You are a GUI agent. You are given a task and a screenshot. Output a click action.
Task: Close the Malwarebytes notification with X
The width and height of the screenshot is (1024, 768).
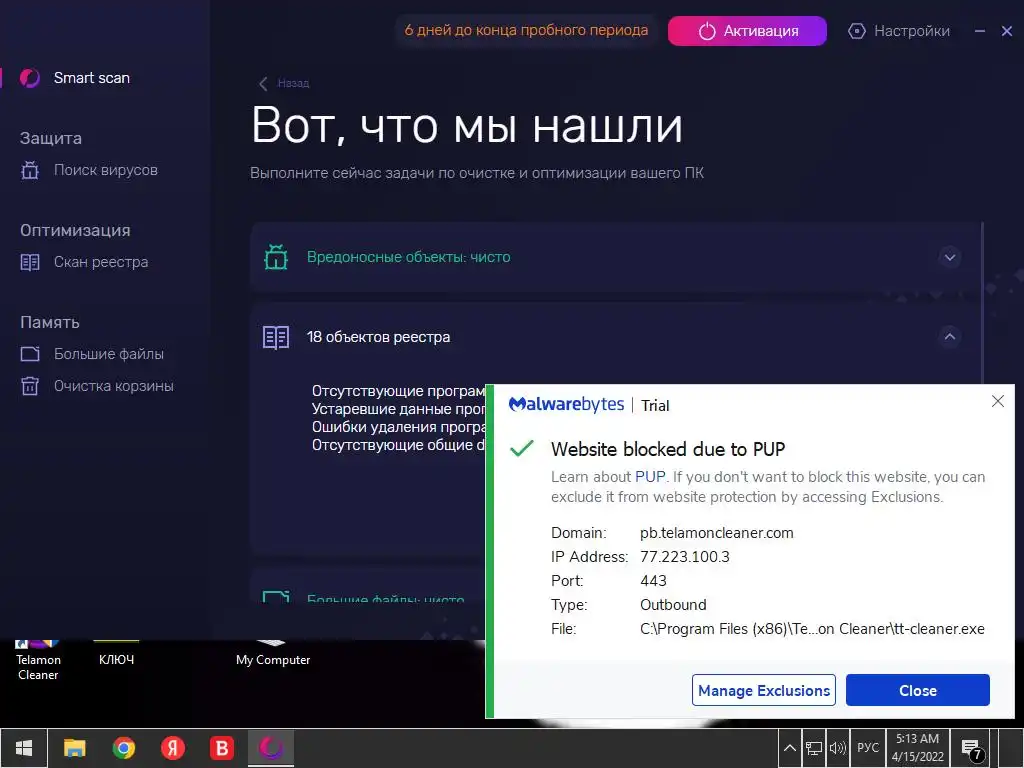click(x=997, y=401)
